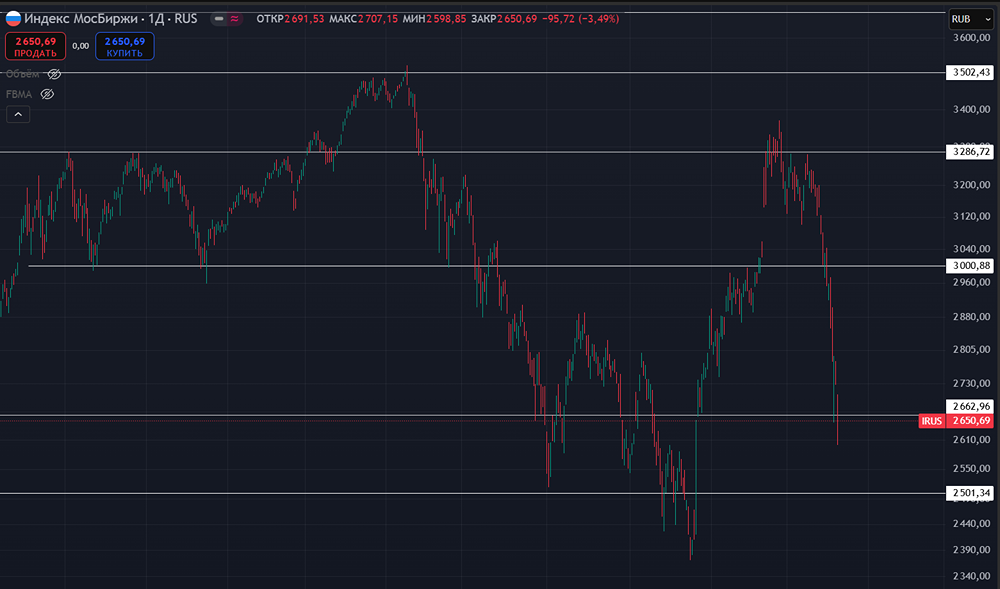The height and width of the screenshot is (589, 1000).
Task: Click the 2 610,00 price scale tick
Action: point(971,440)
